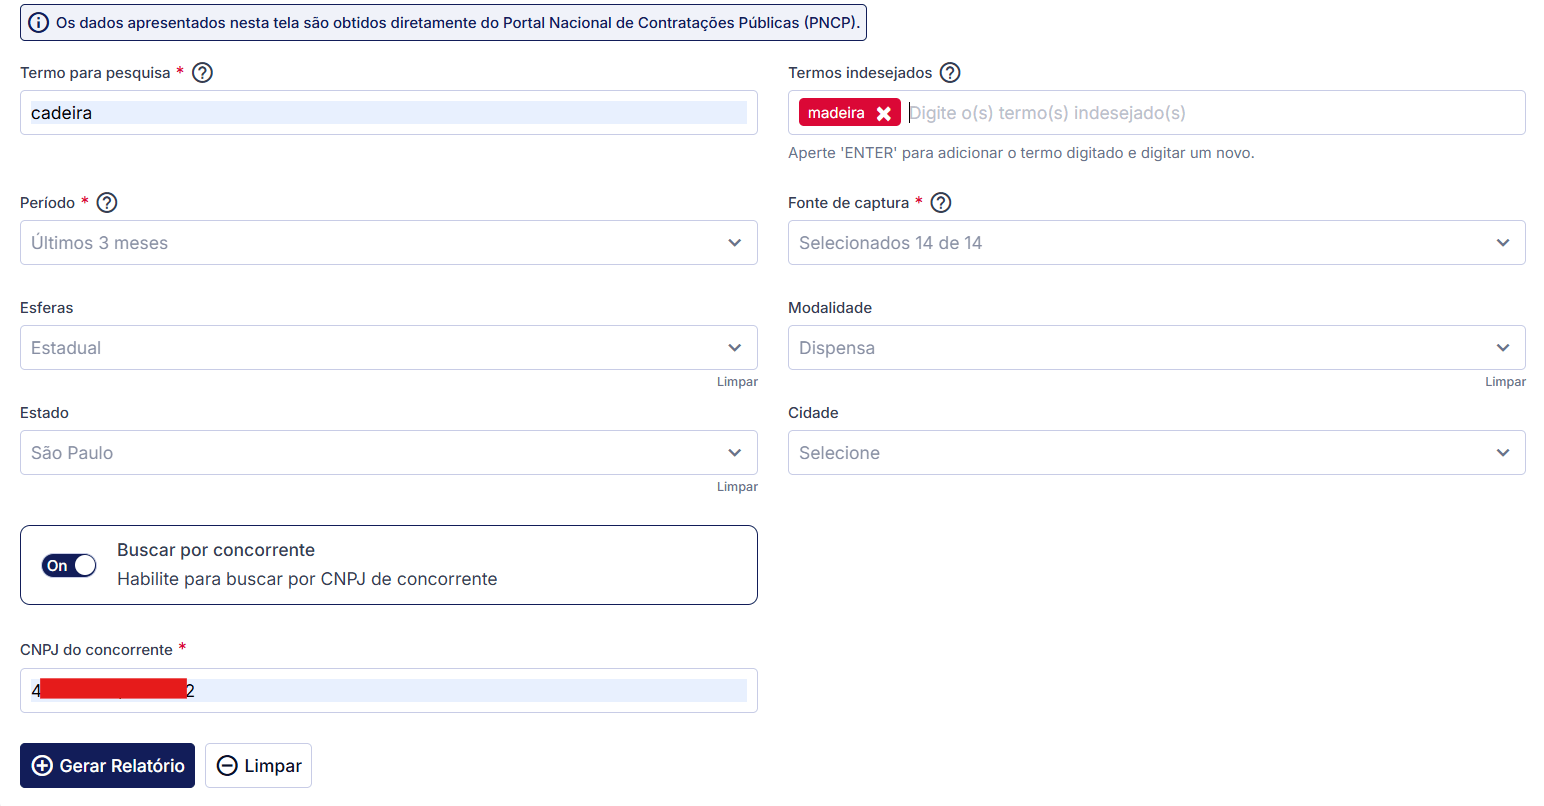
Task: Remove the 'madeira' tag with its X
Action: [x=883, y=113]
